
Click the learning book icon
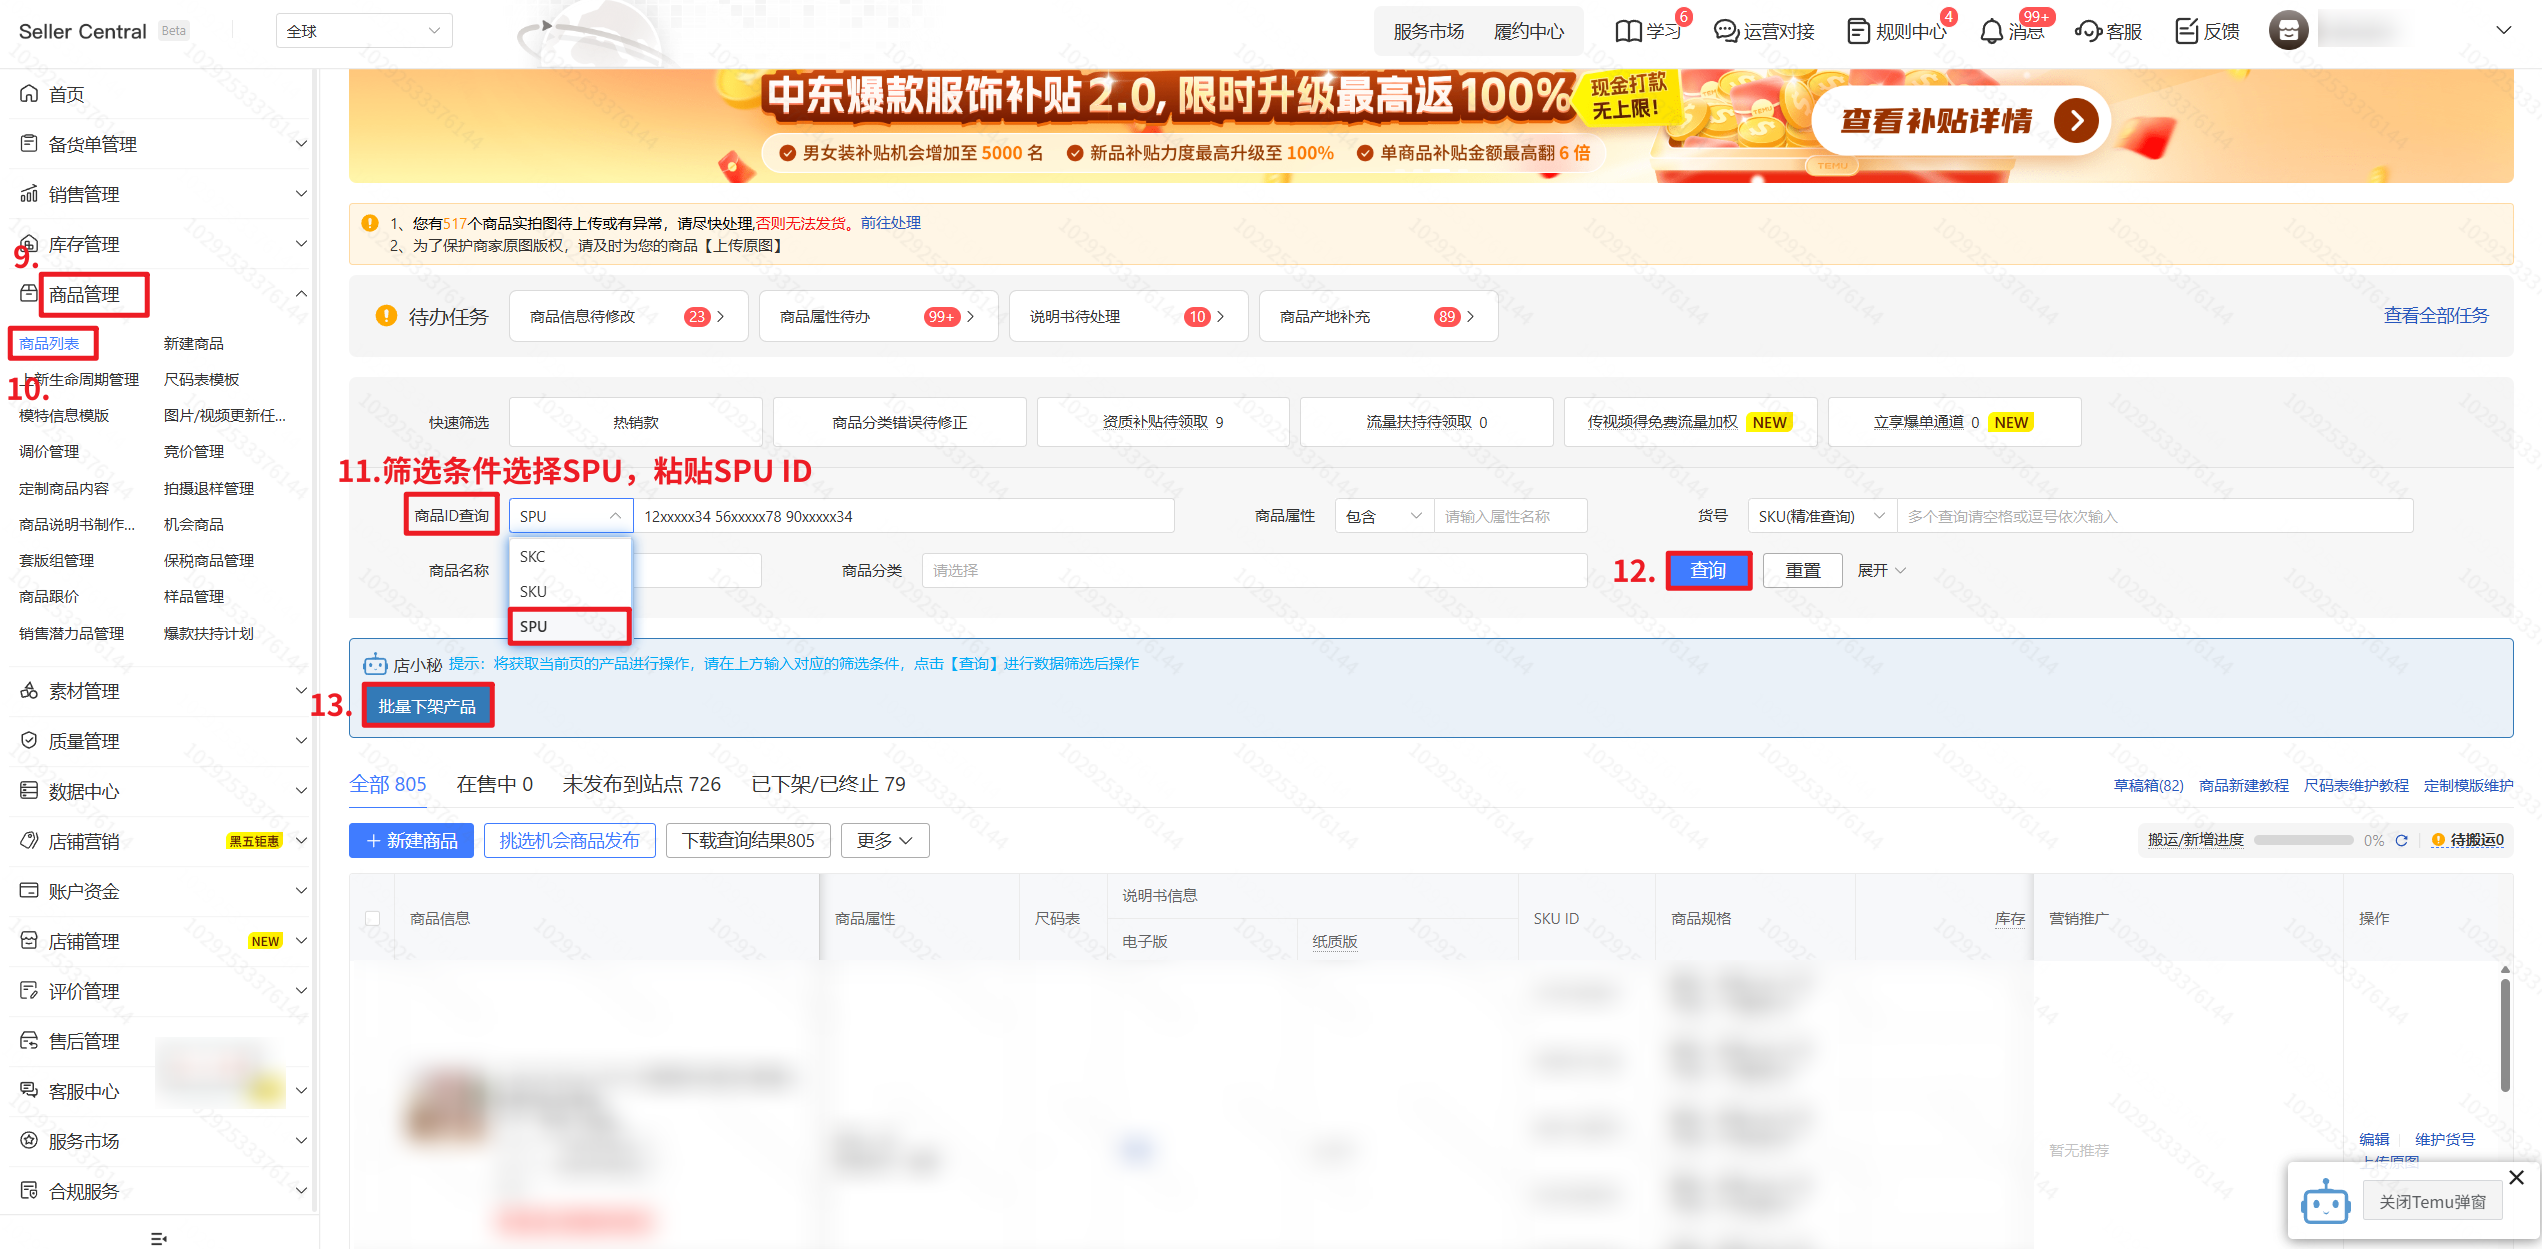click(1628, 32)
